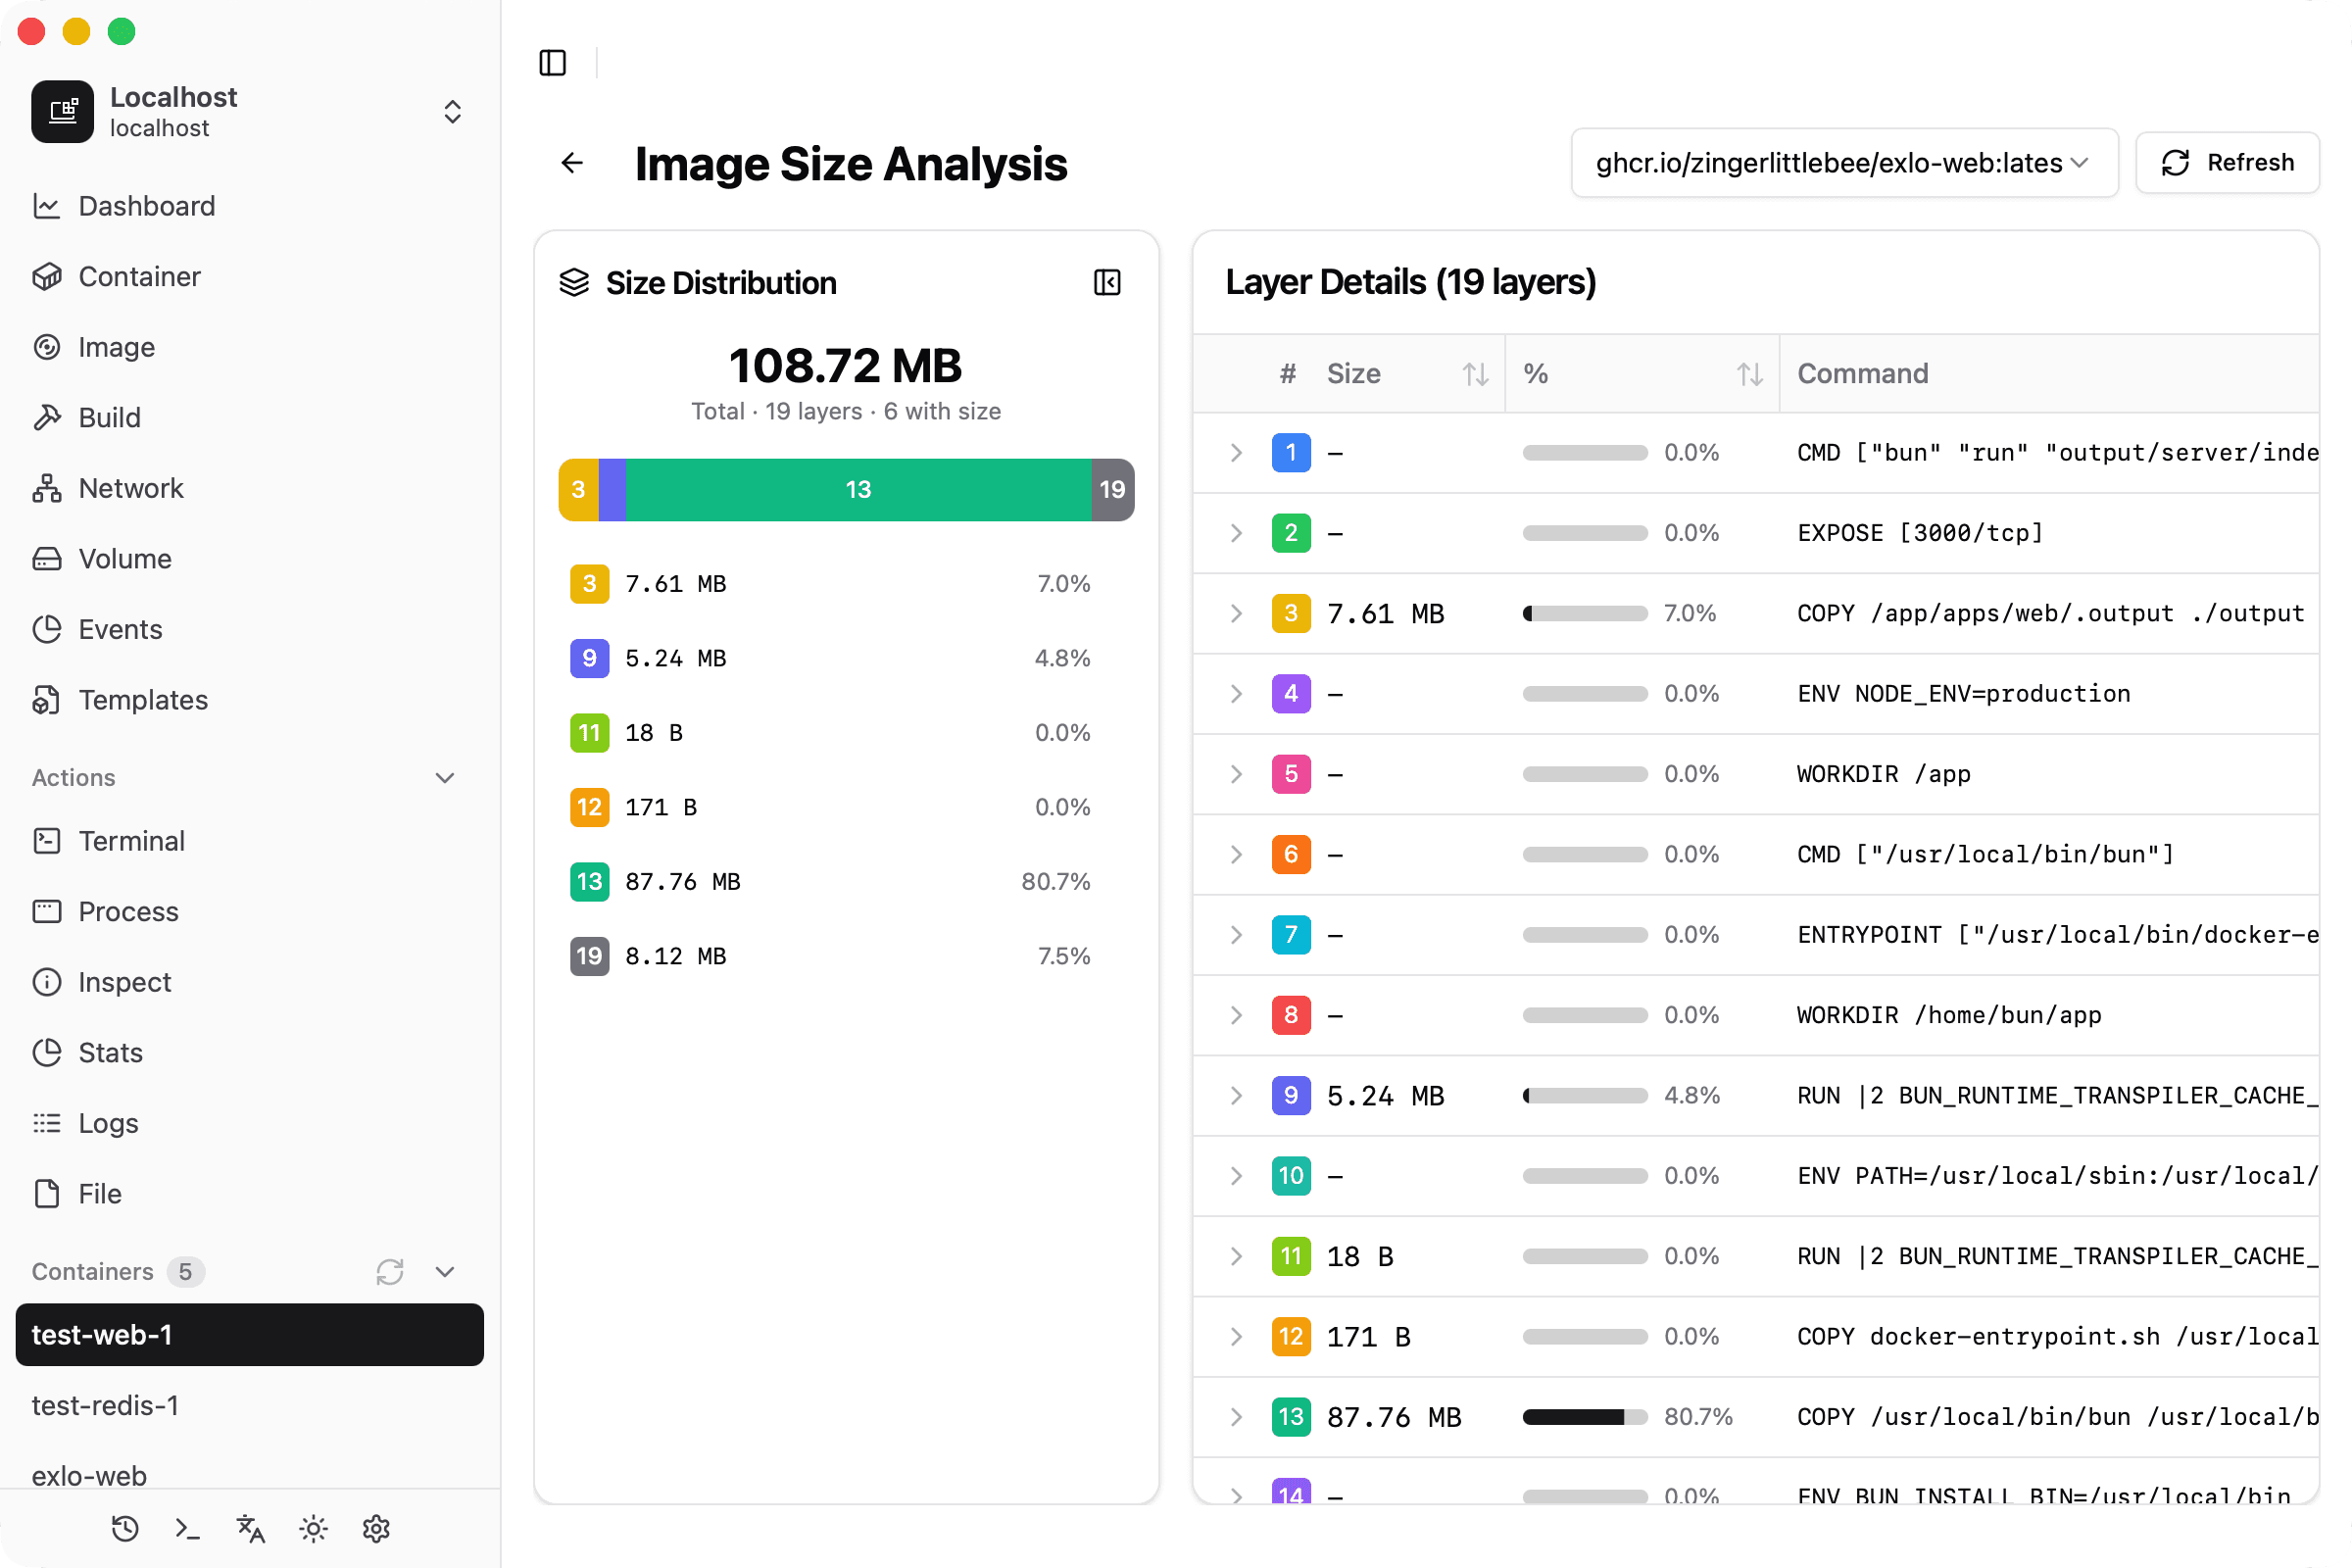Toggle light/dark theme with the brightness icon
This screenshot has width=2352, height=1568.
(x=312, y=1529)
